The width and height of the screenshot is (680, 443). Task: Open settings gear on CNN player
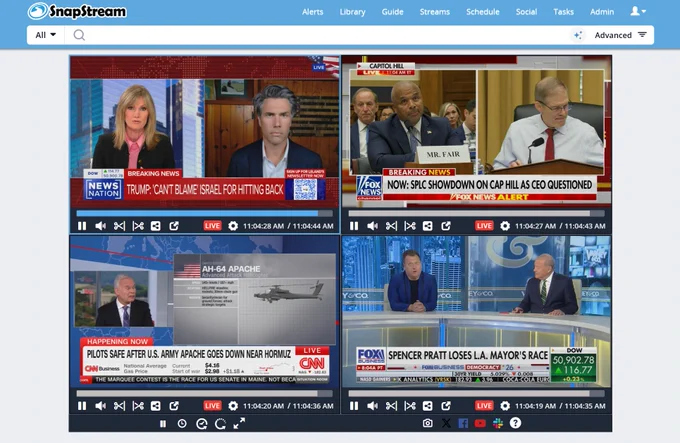point(233,406)
